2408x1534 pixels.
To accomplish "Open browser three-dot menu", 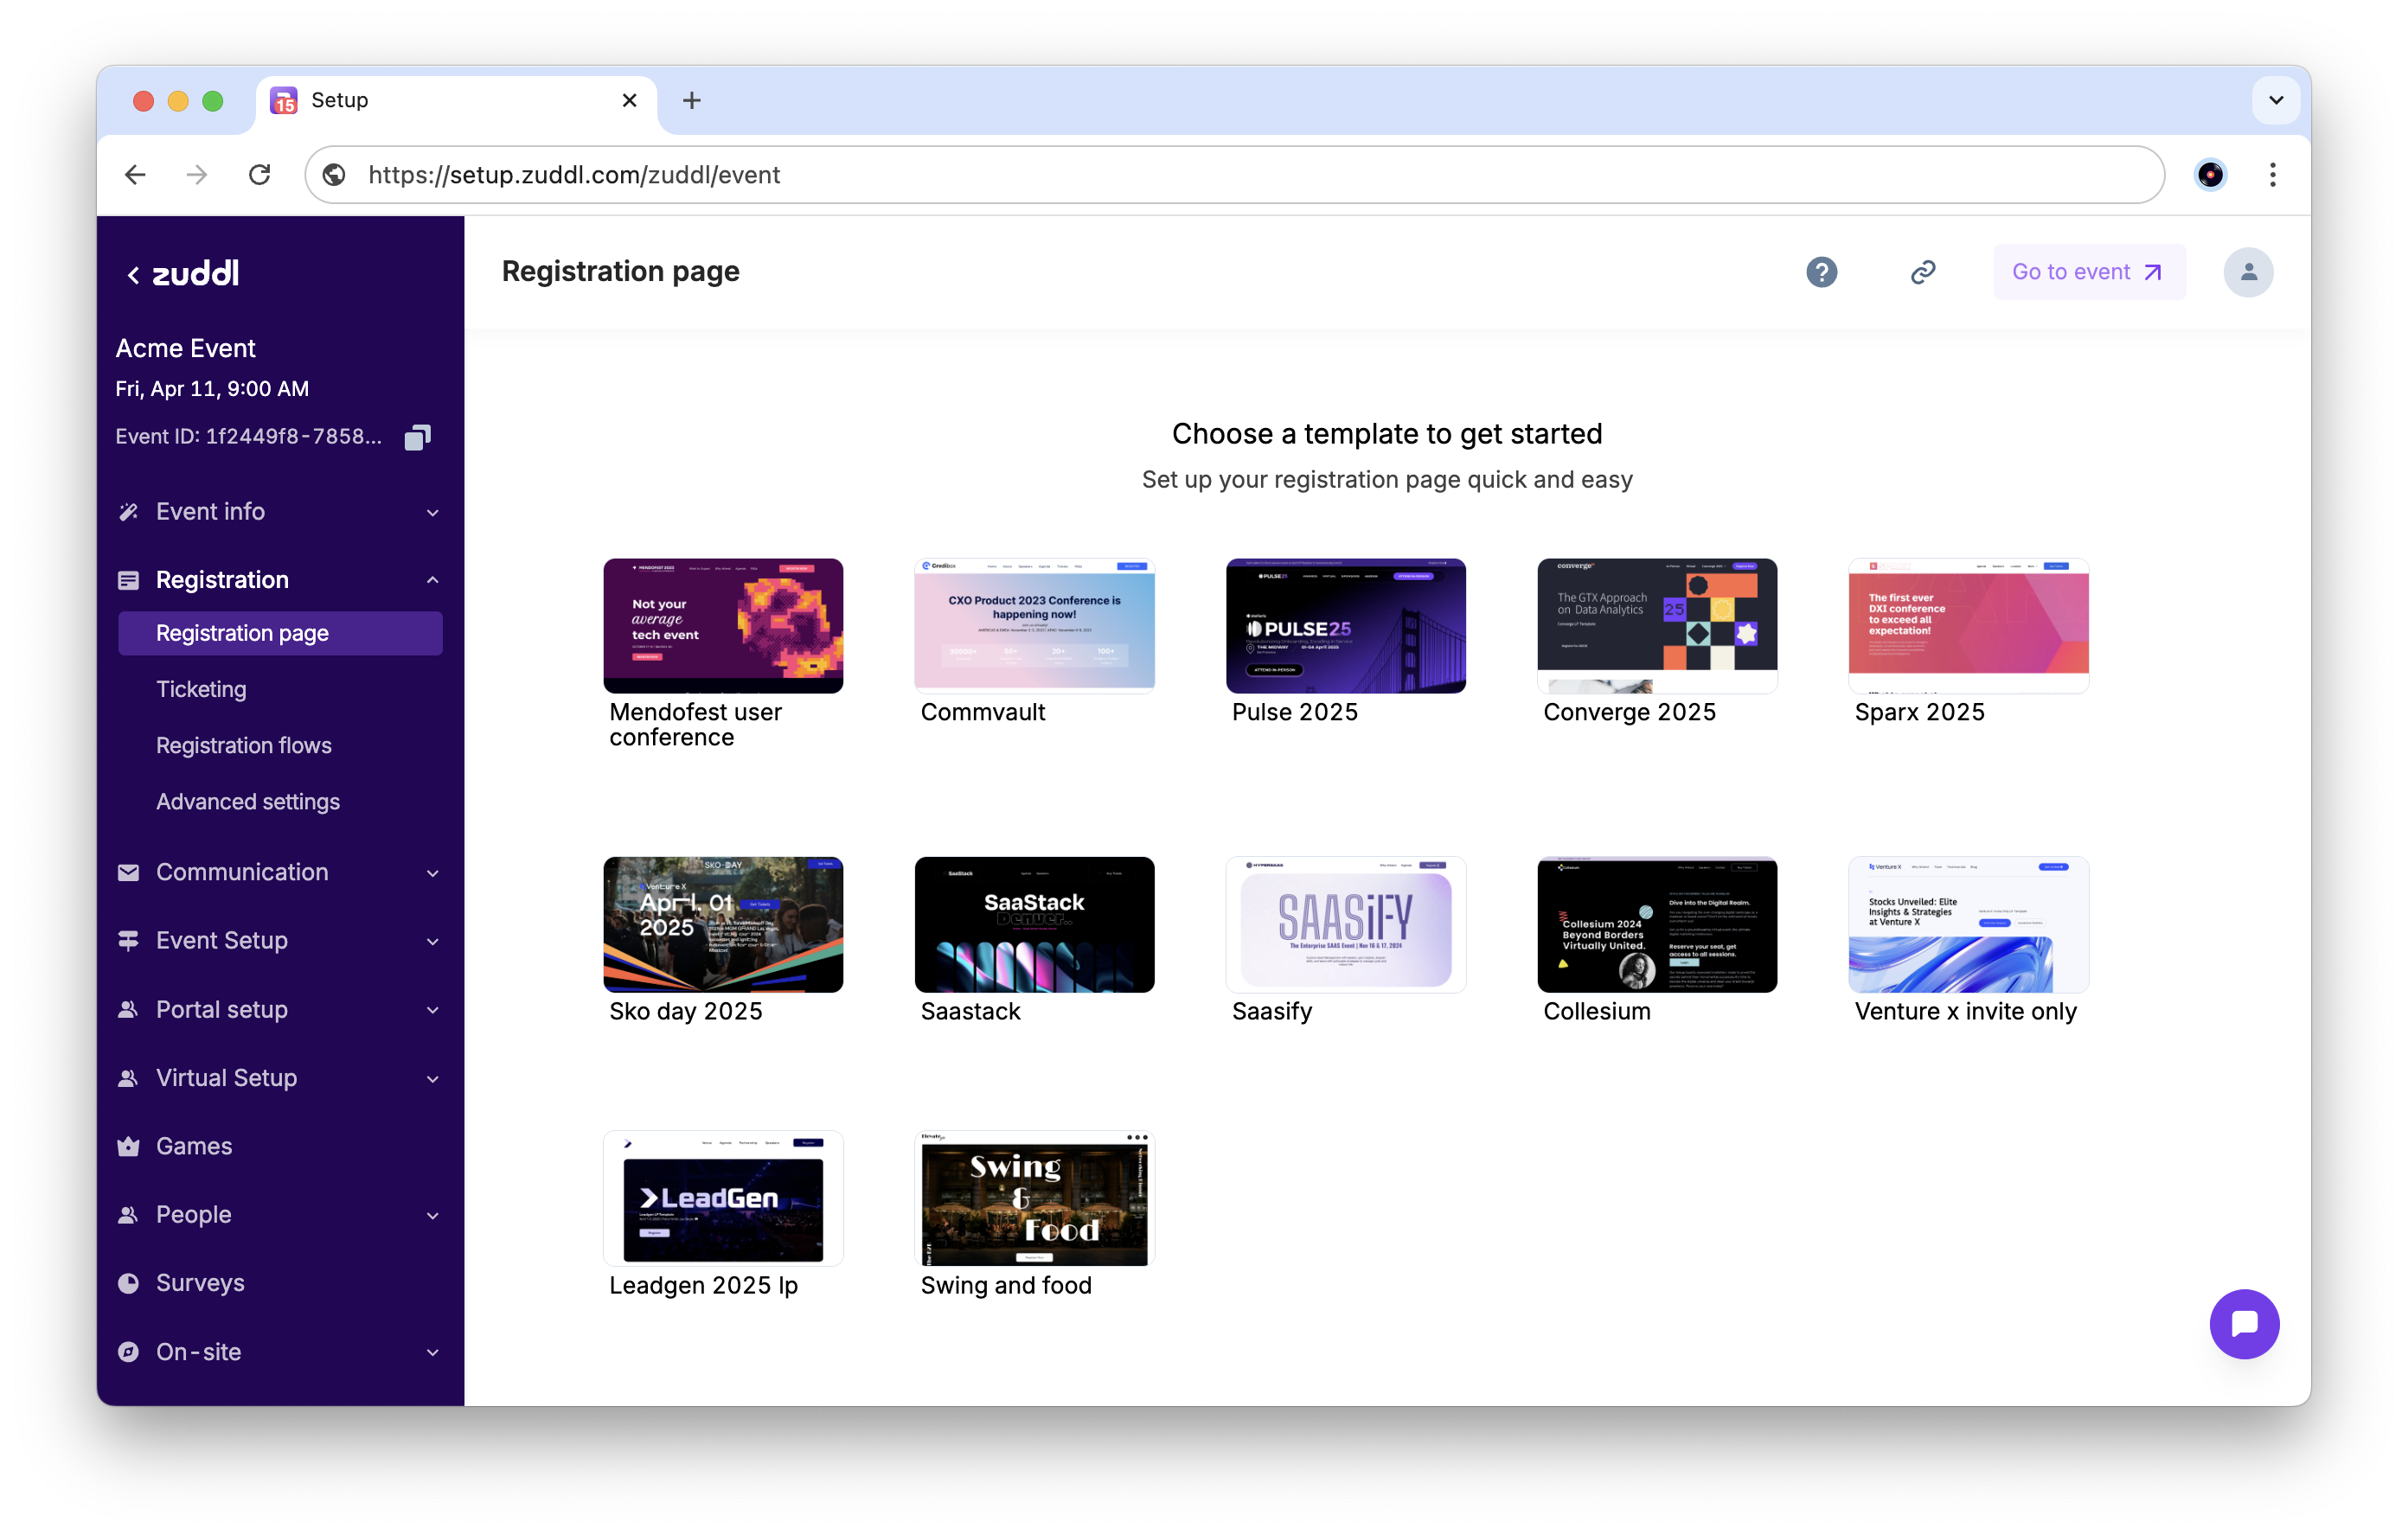I will pos(2272,175).
